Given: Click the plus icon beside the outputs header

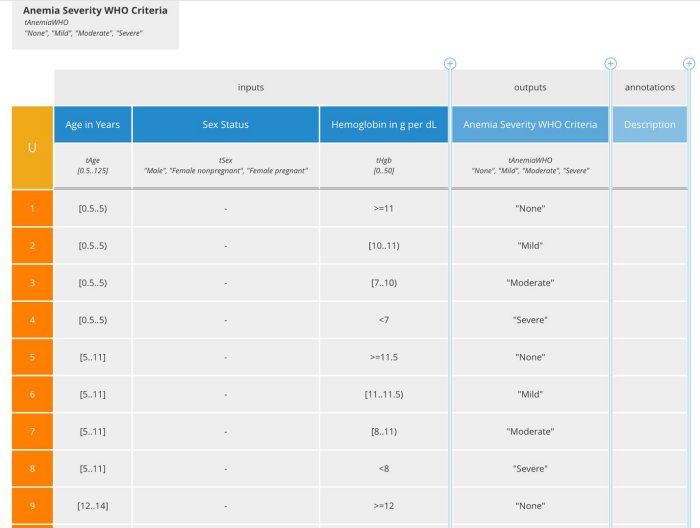Looking at the screenshot, I should pos(610,64).
